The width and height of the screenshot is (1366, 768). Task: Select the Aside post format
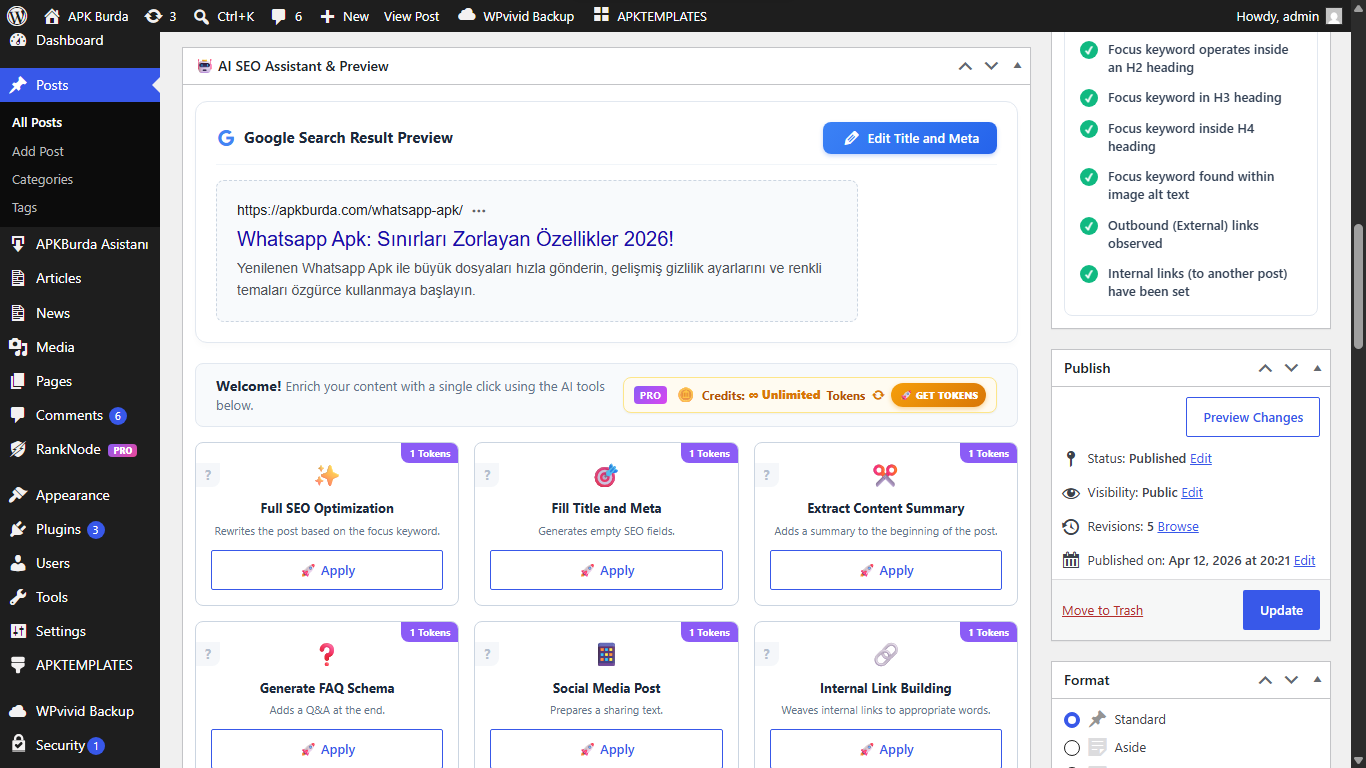tap(1072, 747)
